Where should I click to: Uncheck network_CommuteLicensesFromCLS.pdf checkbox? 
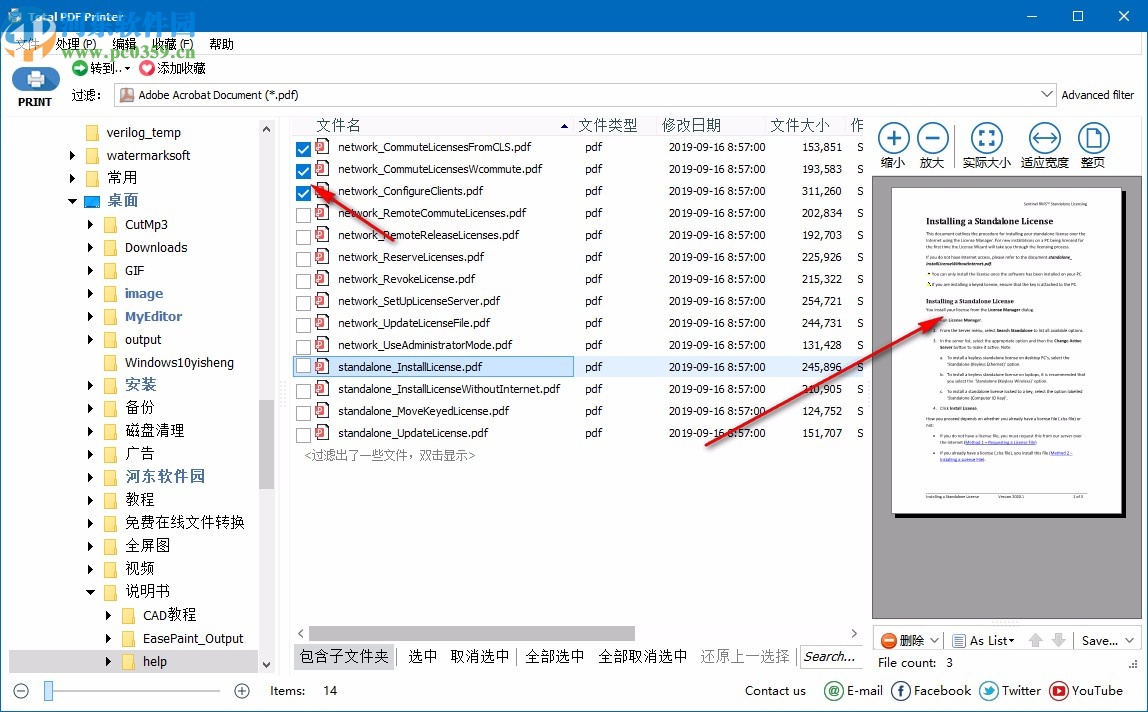click(x=303, y=149)
